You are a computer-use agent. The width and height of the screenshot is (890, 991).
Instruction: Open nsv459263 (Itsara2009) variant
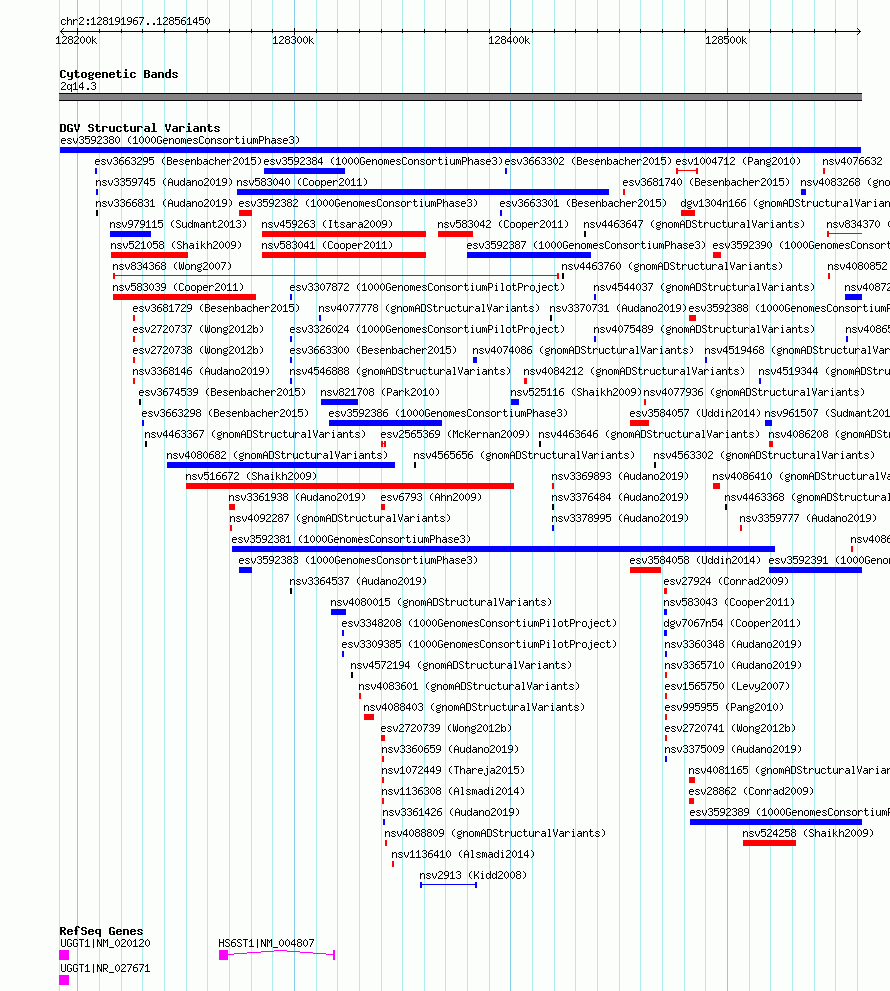tap(327, 224)
